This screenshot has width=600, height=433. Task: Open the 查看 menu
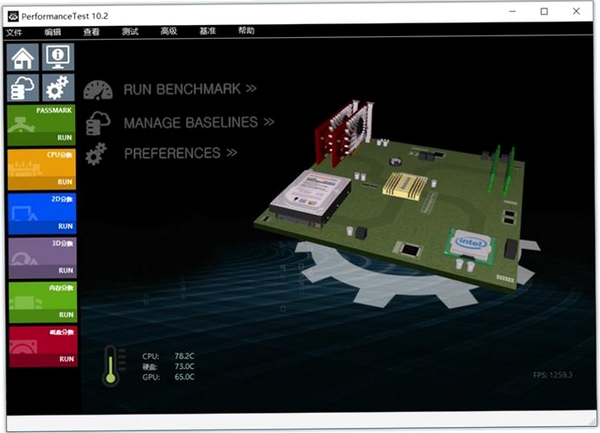tap(91, 31)
